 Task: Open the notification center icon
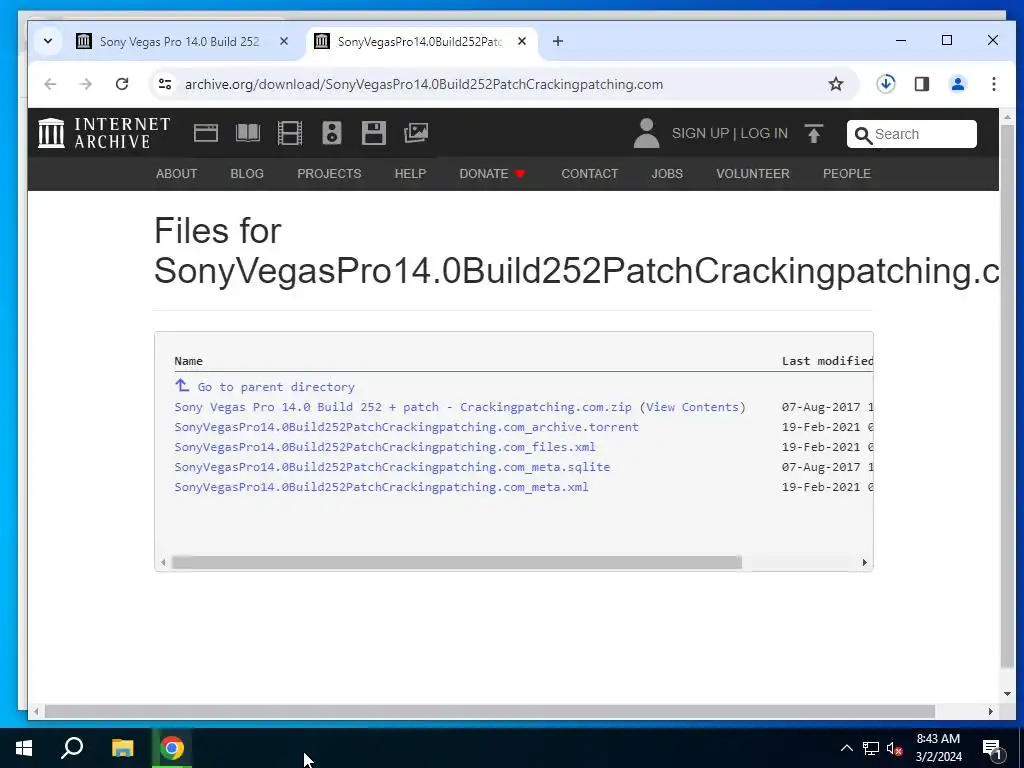[x=992, y=749]
